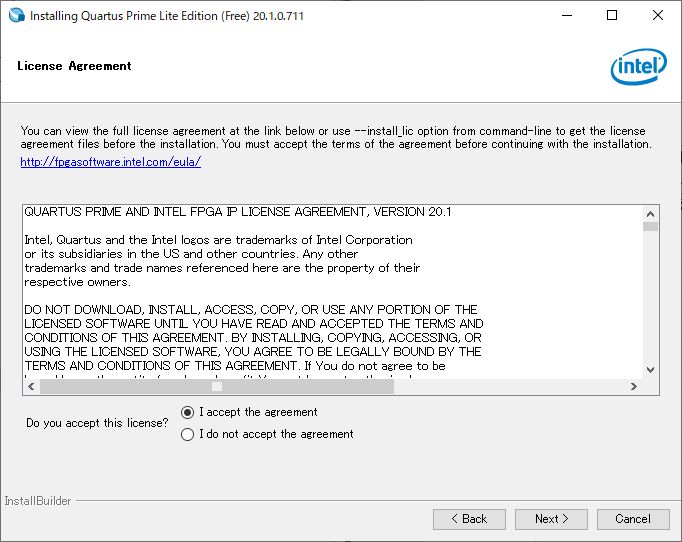Open the fpgasoftware.intel.com/eula link
Image resolution: width=682 pixels, height=542 pixels.
(x=110, y=161)
